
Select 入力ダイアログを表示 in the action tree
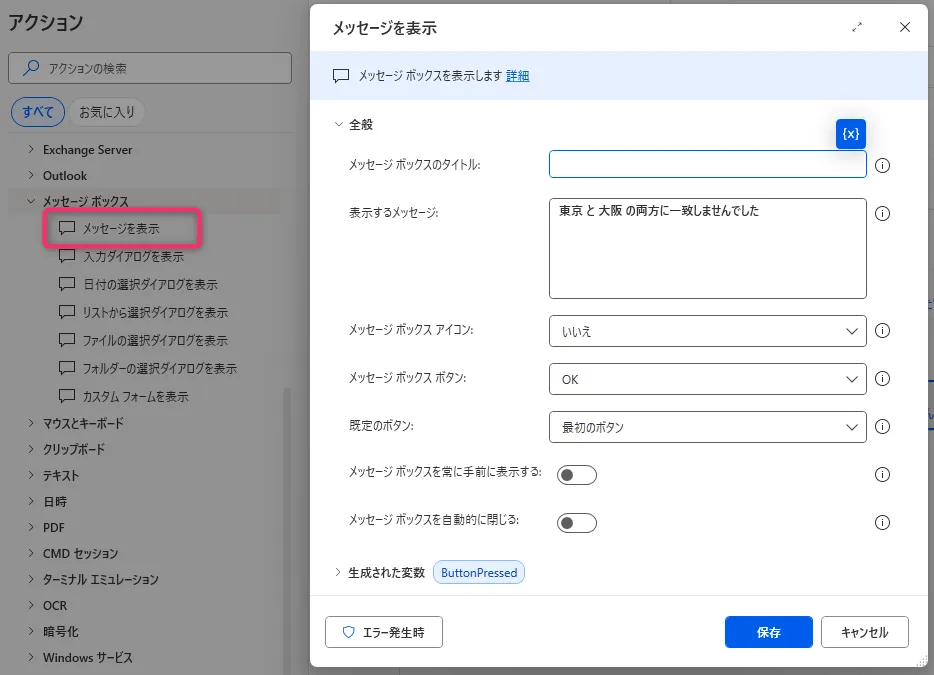(133, 256)
